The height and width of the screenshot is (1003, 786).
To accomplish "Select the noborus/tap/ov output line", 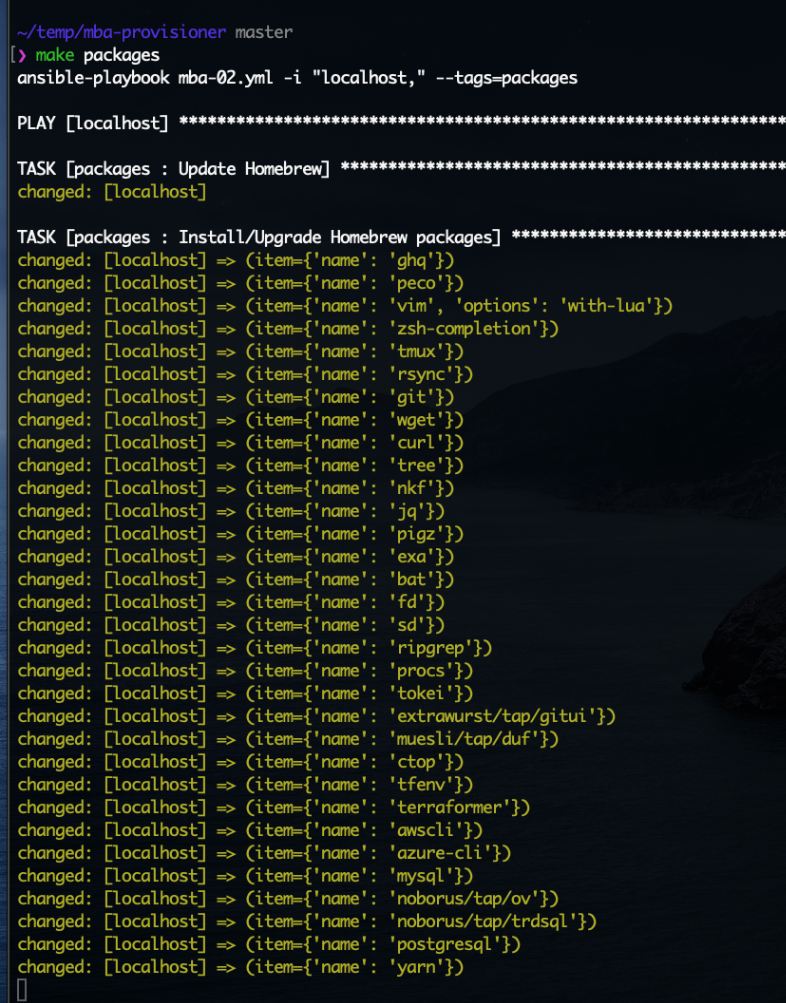I will click(288, 899).
